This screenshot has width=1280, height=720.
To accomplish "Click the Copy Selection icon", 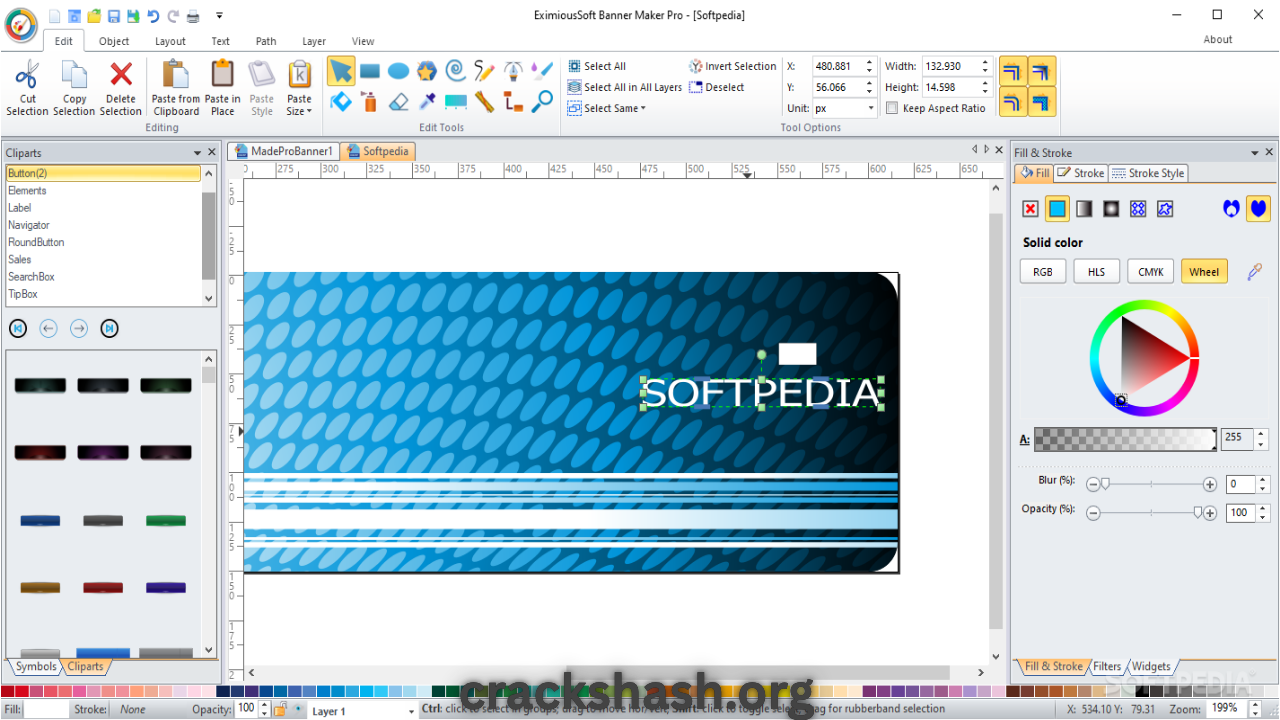I will click(x=74, y=75).
